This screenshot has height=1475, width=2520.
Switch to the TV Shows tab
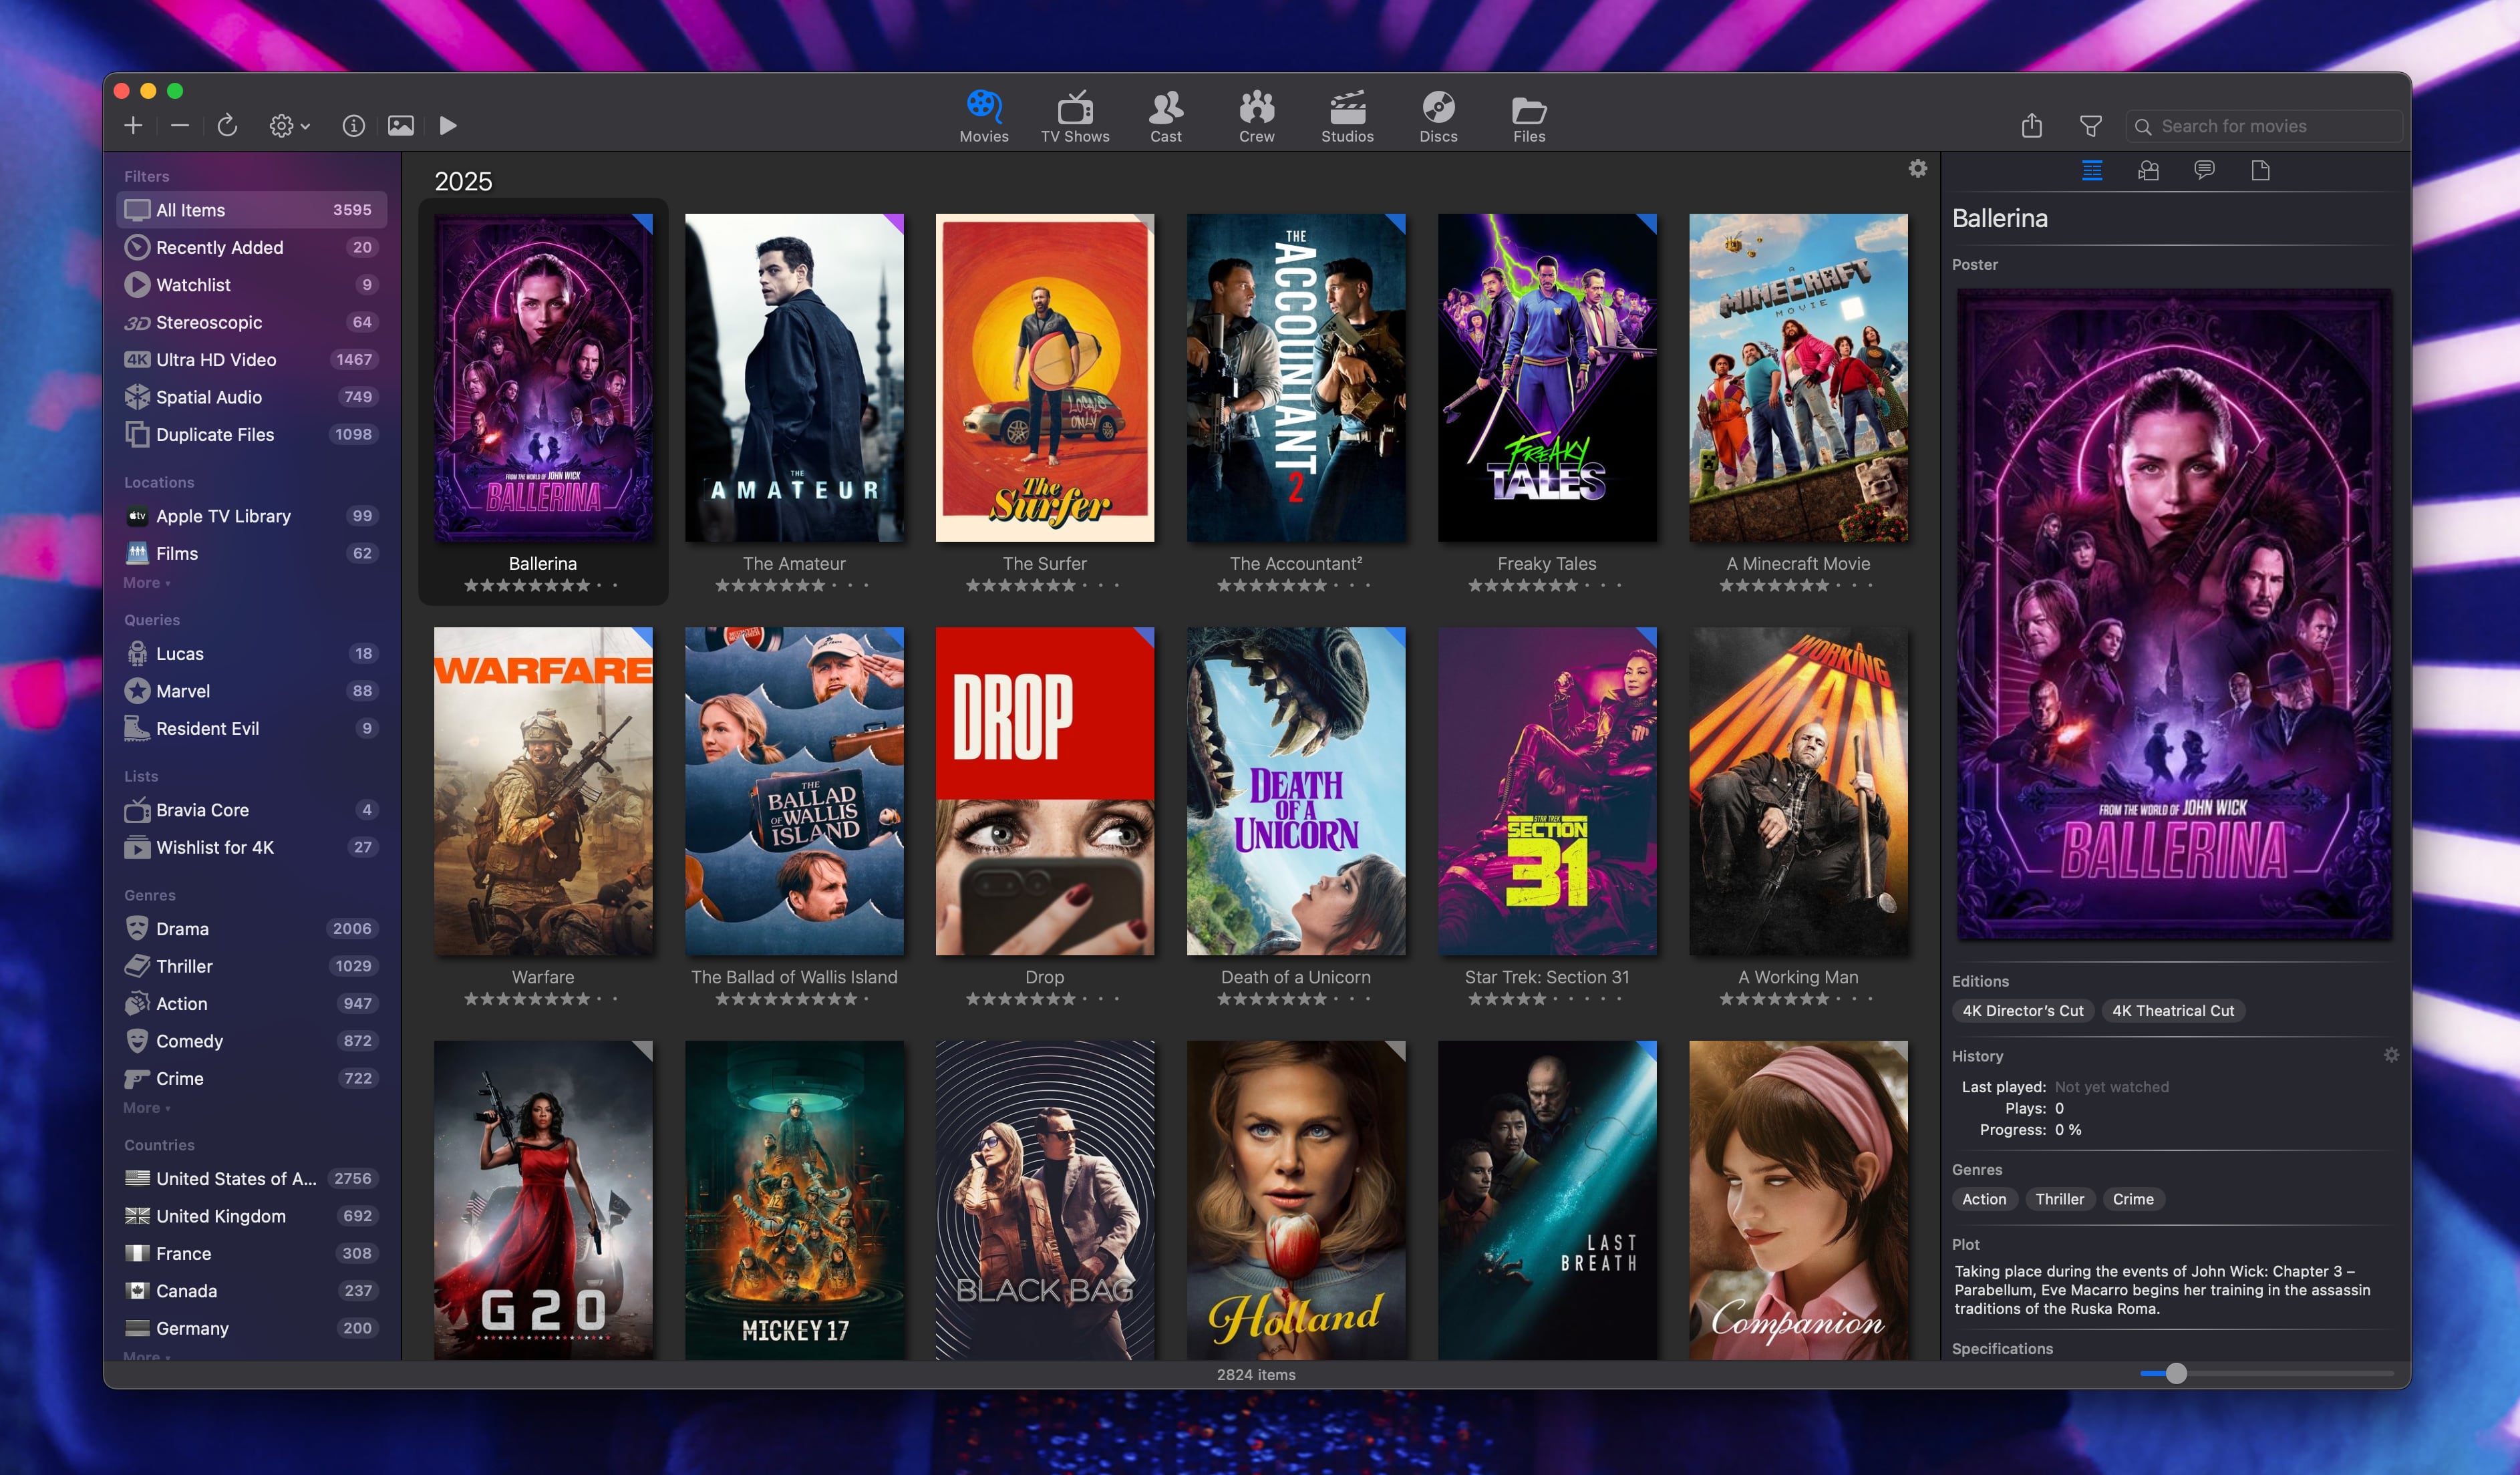click(x=1075, y=117)
